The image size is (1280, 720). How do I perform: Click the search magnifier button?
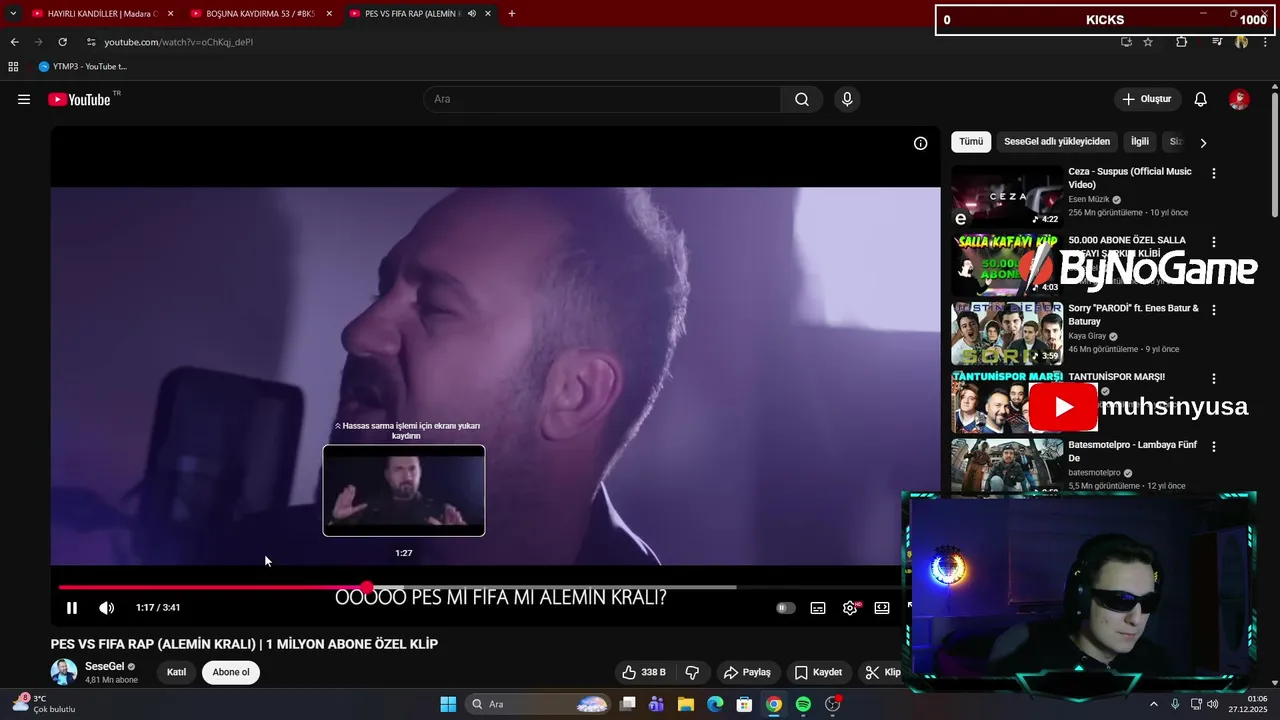tap(802, 99)
